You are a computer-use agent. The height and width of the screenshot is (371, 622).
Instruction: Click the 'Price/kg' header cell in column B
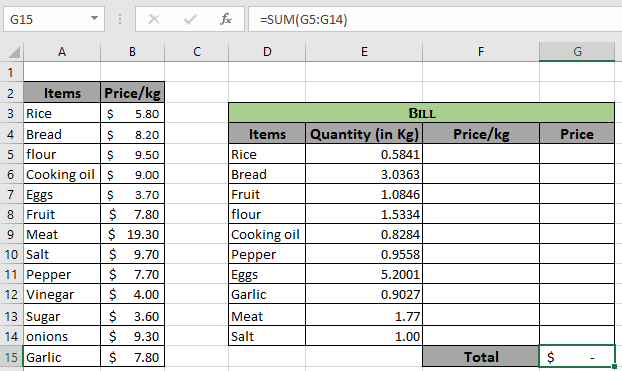(x=132, y=93)
